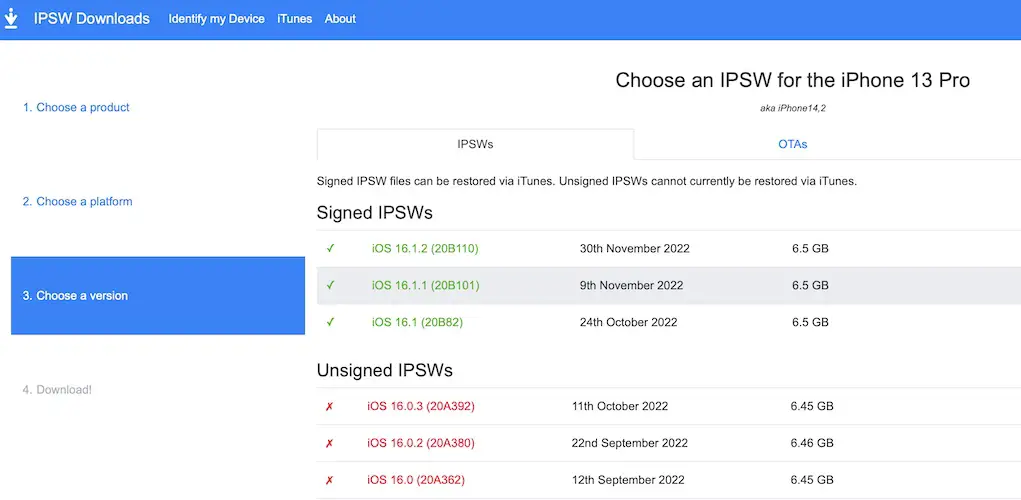The height and width of the screenshot is (500, 1021).
Task: Click green checkmark beside iOS 16.1
Action: [331, 322]
